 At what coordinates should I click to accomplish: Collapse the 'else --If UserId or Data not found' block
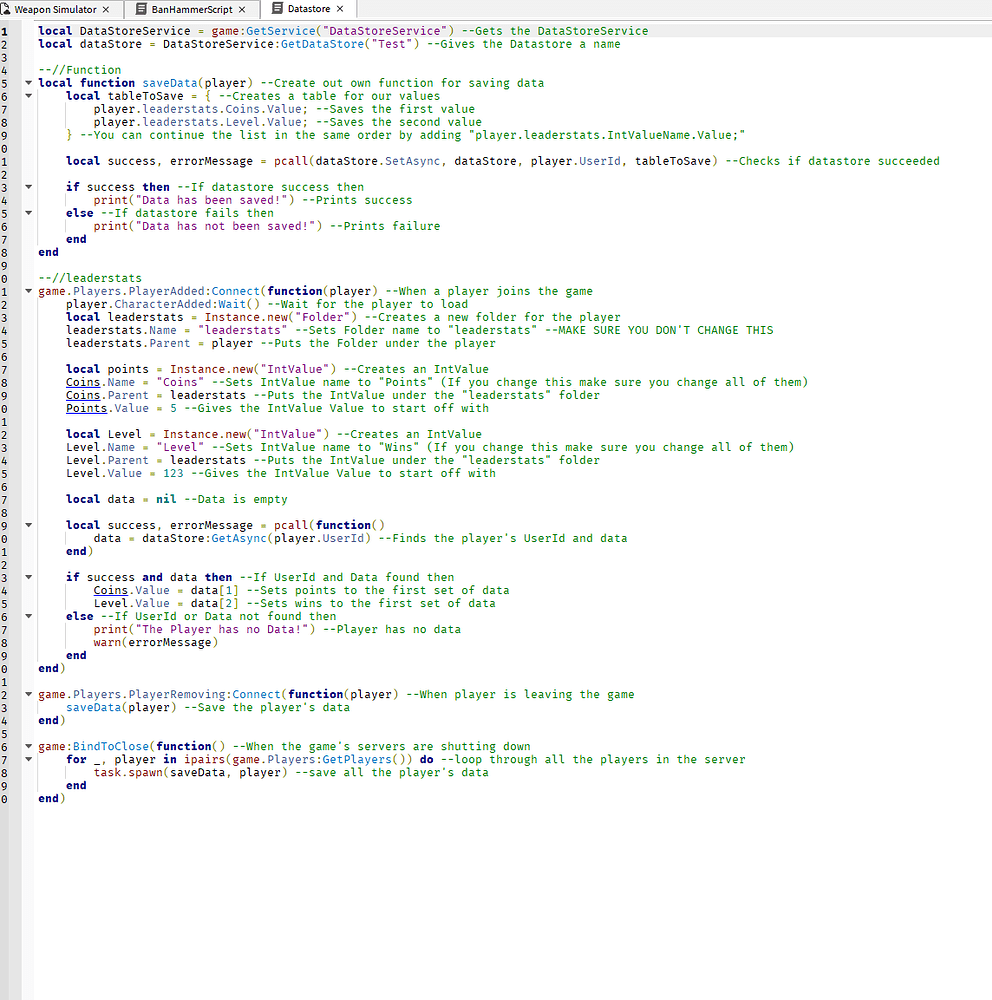point(28,616)
